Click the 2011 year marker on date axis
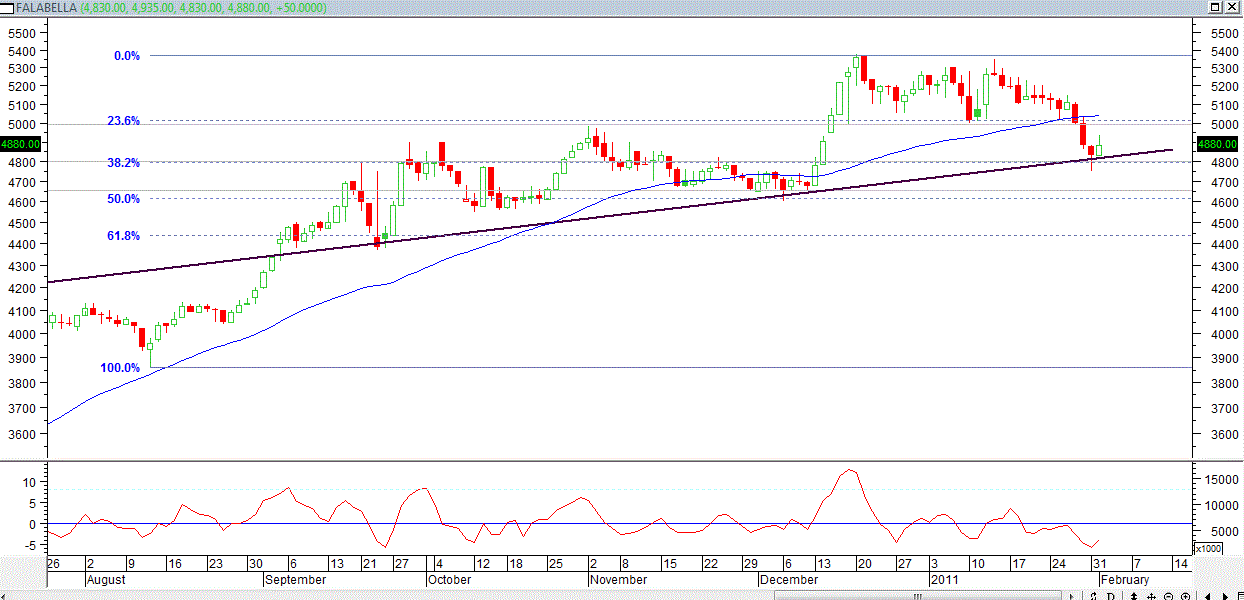1244x600 pixels. coord(945,580)
